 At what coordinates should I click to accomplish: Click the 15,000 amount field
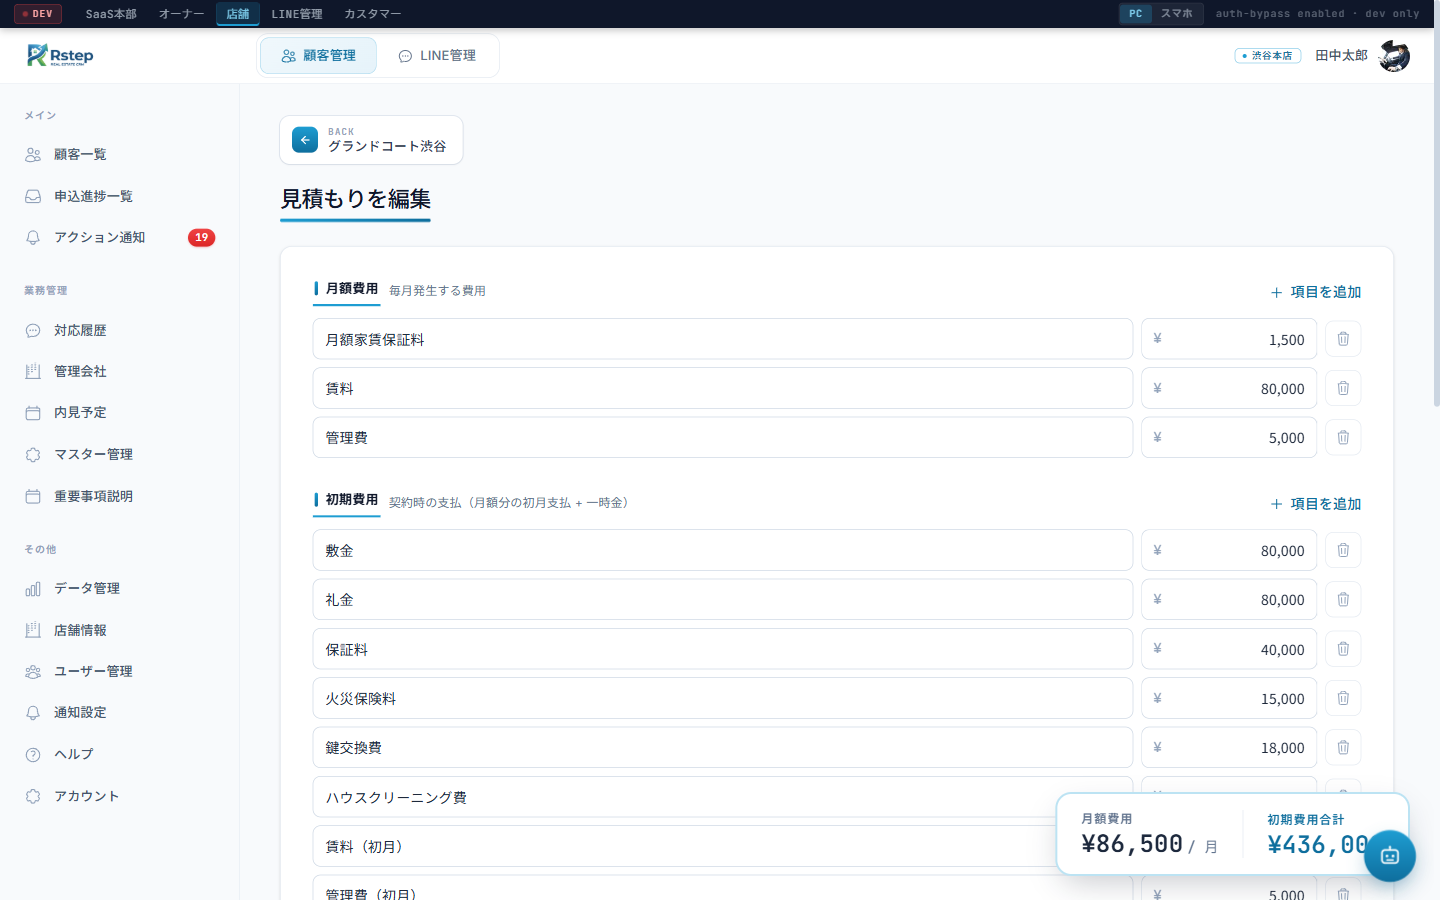(1229, 698)
